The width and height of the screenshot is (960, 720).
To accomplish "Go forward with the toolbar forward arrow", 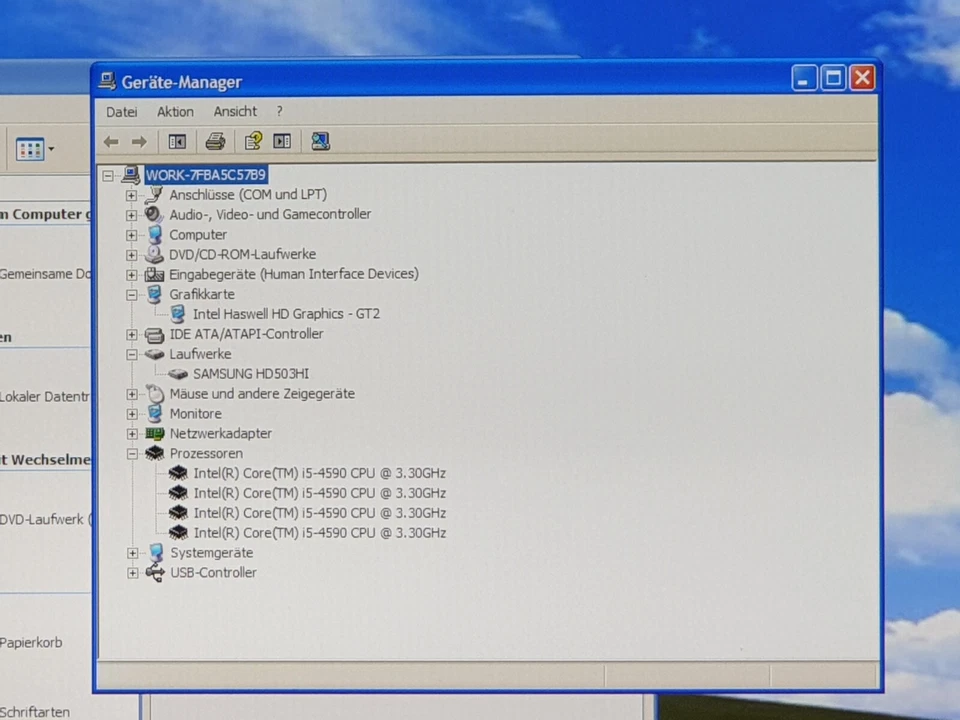I will point(139,142).
